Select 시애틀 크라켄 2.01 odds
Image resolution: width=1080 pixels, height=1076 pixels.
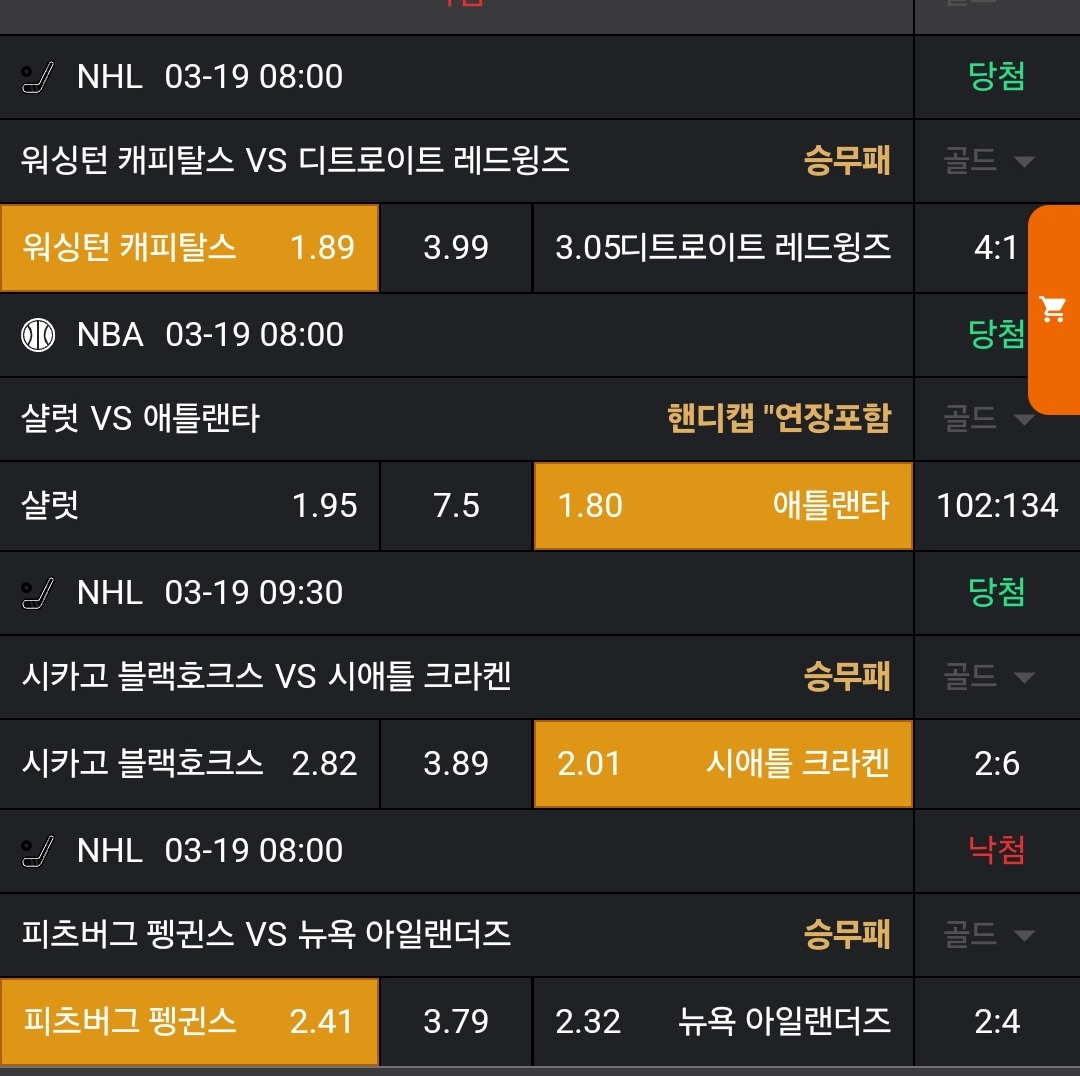pyautogui.click(x=723, y=764)
